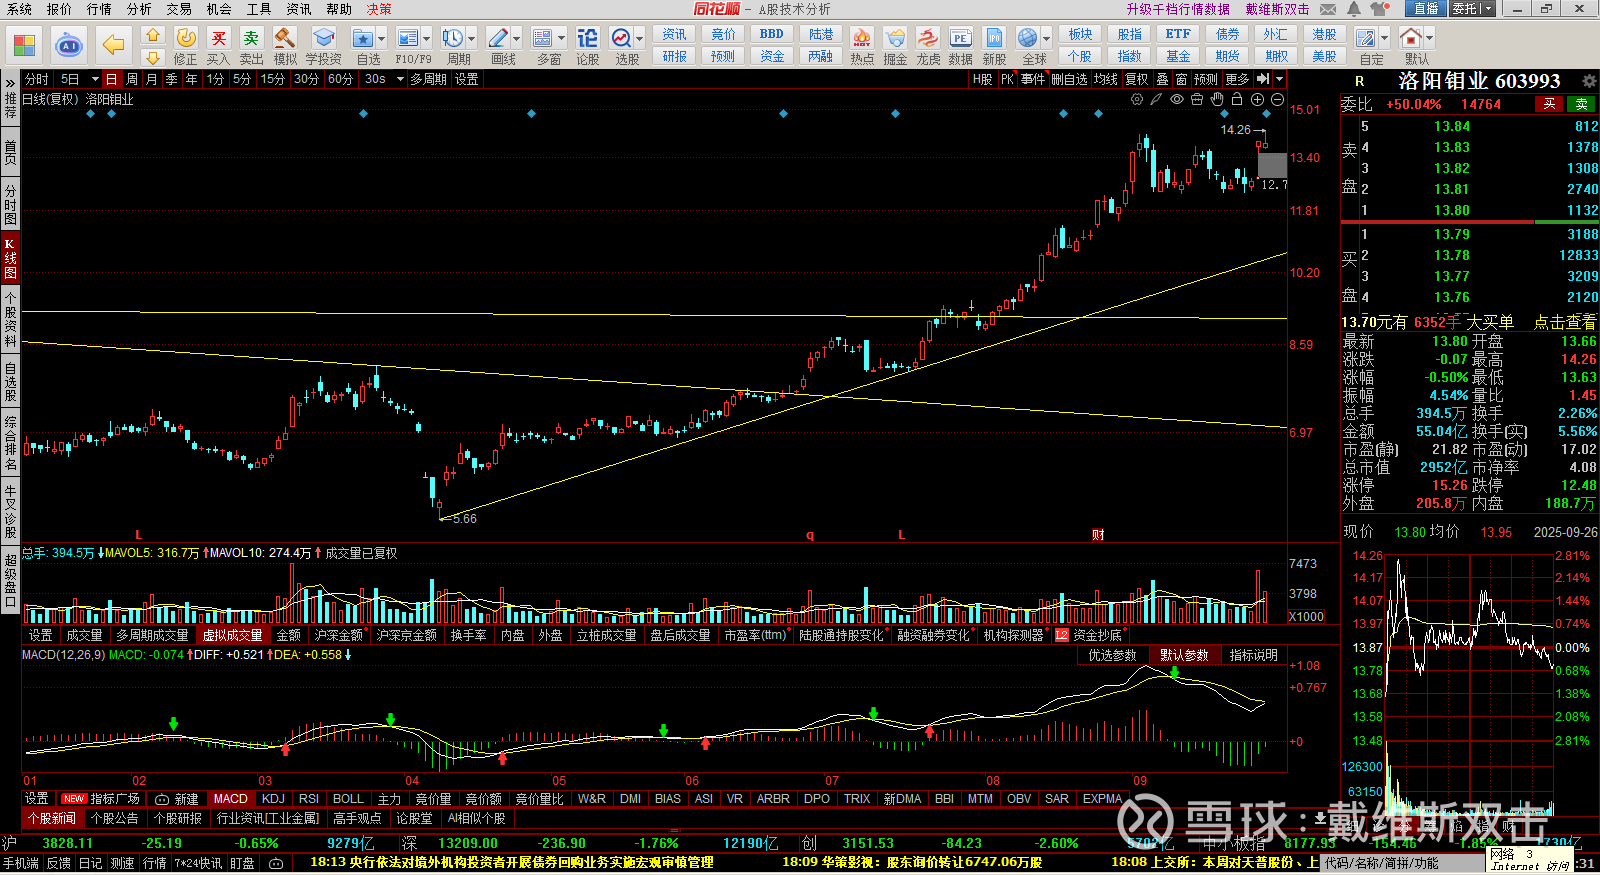Expand the 多窗 multi-window dropdown arrow
Image resolution: width=1600 pixels, height=875 pixels.
[x=561, y=39]
